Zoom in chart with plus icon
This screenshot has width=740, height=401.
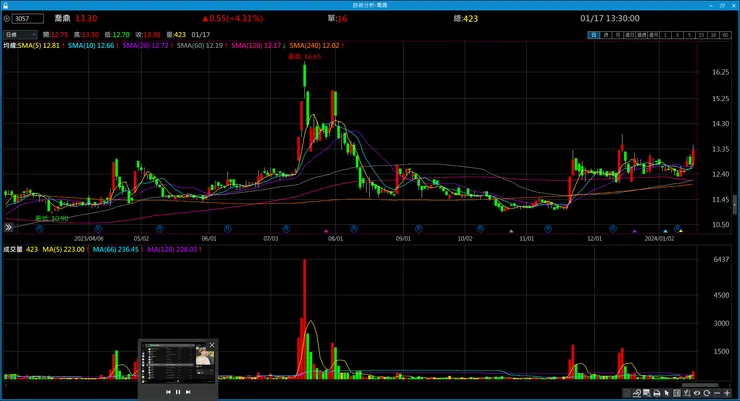point(727,393)
